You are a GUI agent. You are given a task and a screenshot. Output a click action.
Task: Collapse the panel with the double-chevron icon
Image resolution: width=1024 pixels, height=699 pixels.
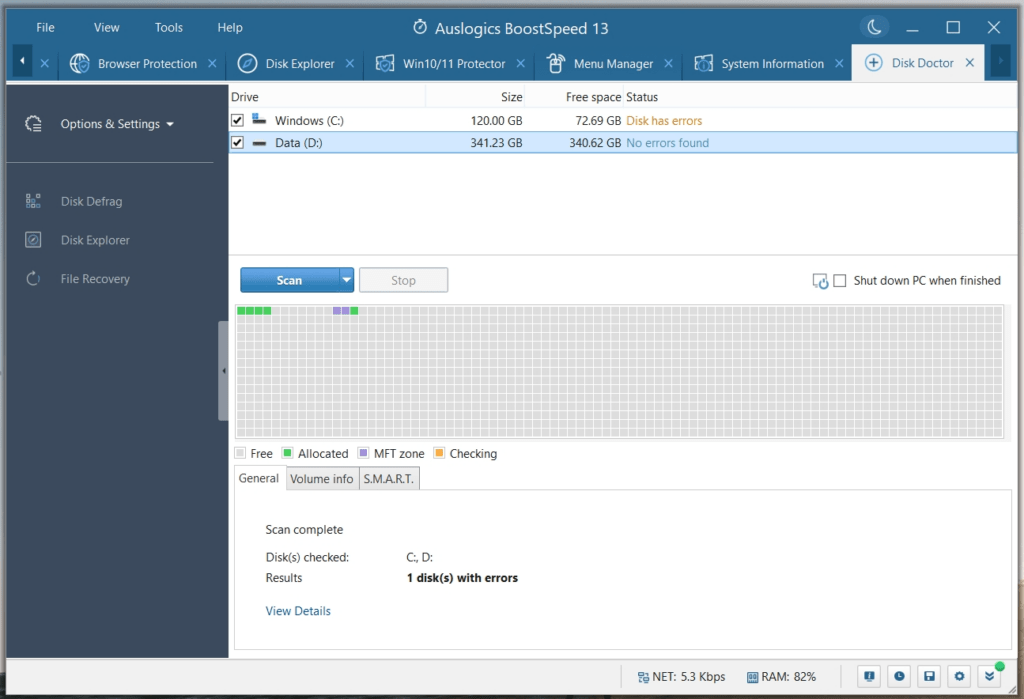[989, 676]
